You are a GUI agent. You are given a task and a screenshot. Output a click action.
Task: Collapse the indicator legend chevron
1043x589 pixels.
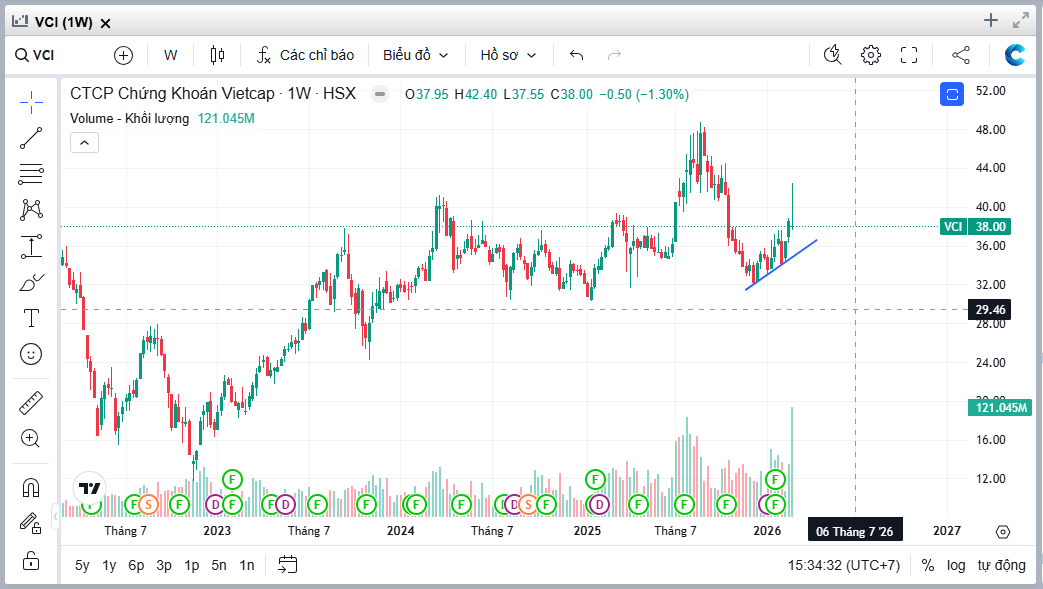point(84,143)
